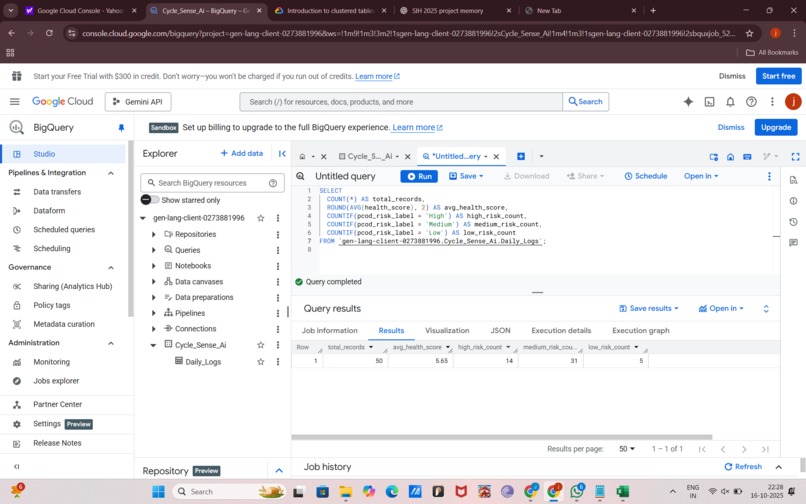Collapse the Cycle_Sense_Ai dataset node
This screenshot has width=806, height=504.
[153, 345]
